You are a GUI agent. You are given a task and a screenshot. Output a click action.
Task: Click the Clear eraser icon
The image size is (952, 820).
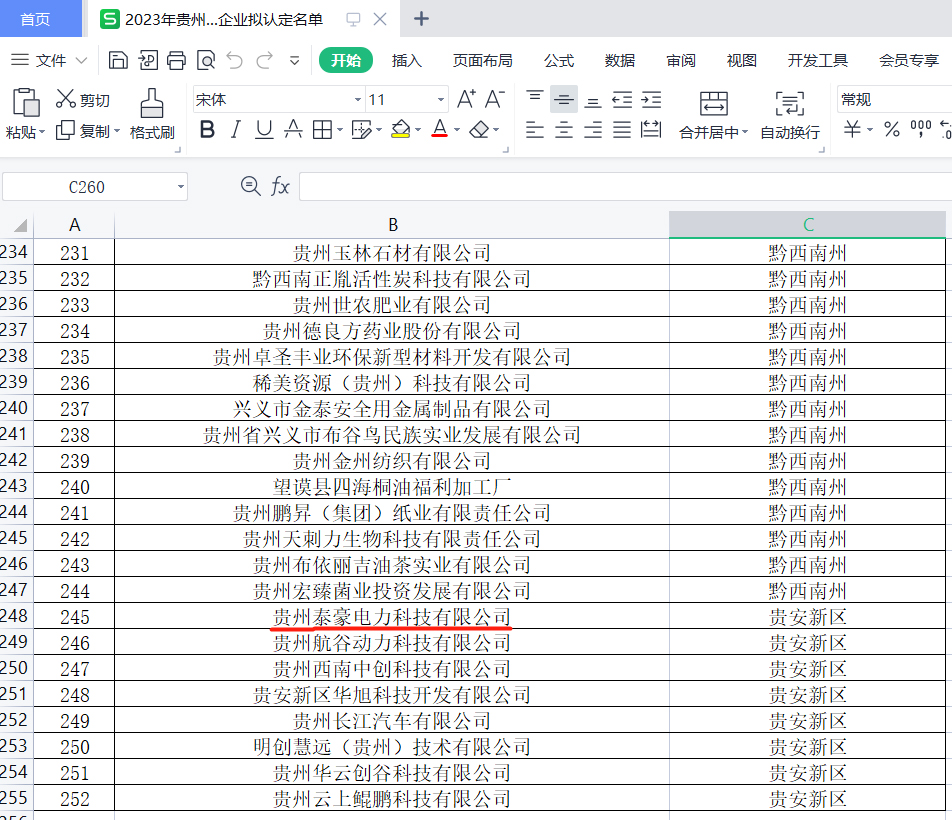(x=480, y=129)
